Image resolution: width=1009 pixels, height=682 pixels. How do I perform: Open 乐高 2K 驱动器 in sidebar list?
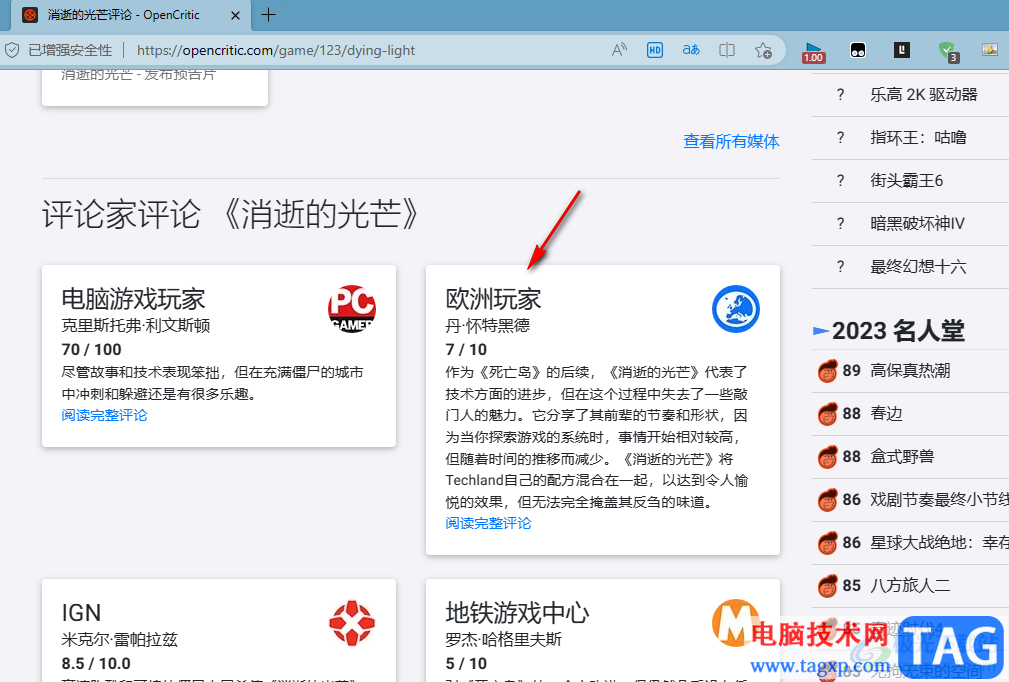coord(923,95)
